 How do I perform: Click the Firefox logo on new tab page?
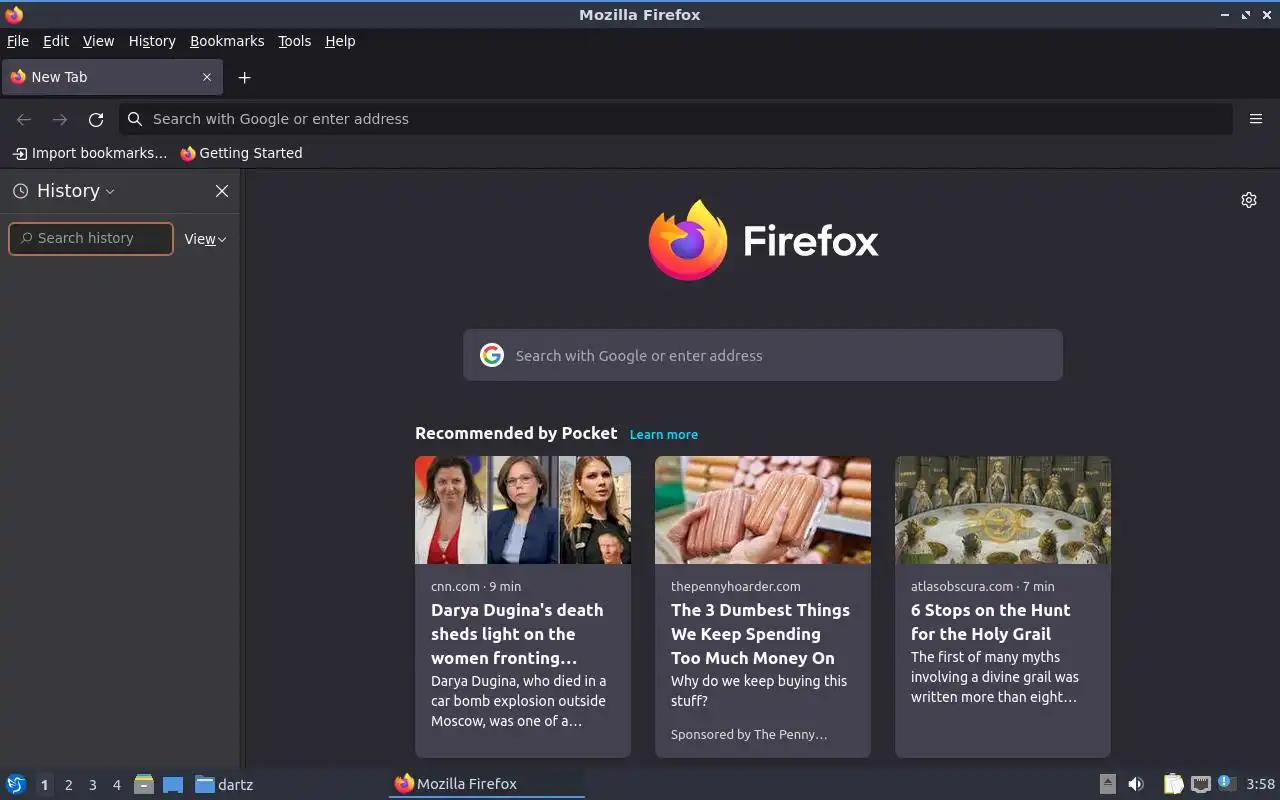tap(763, 241)
